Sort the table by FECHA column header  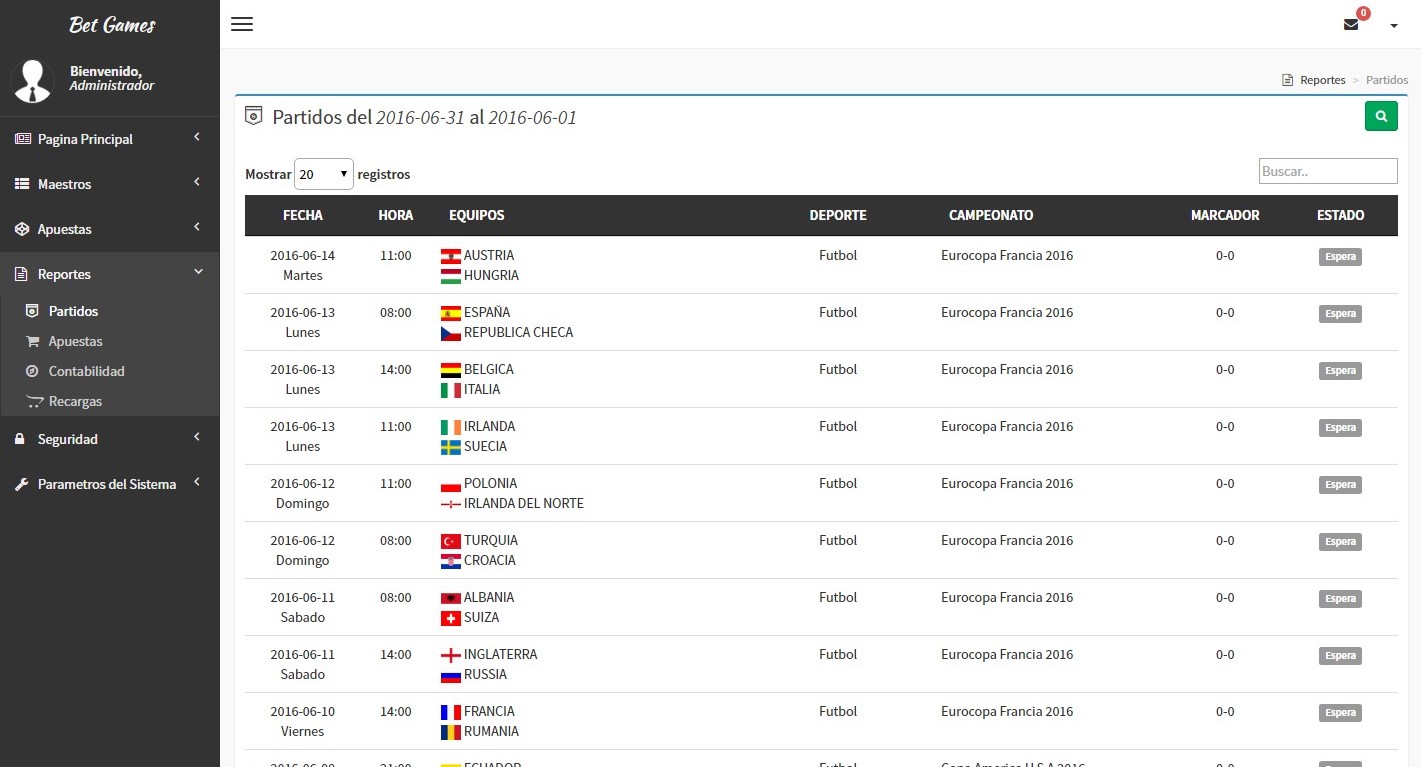tap(303, 215)
